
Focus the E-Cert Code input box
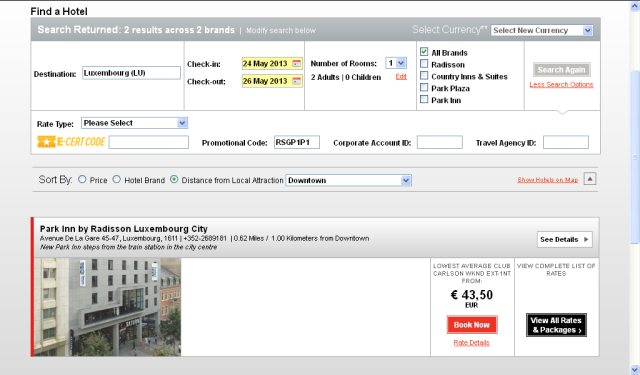pos(149,142)
